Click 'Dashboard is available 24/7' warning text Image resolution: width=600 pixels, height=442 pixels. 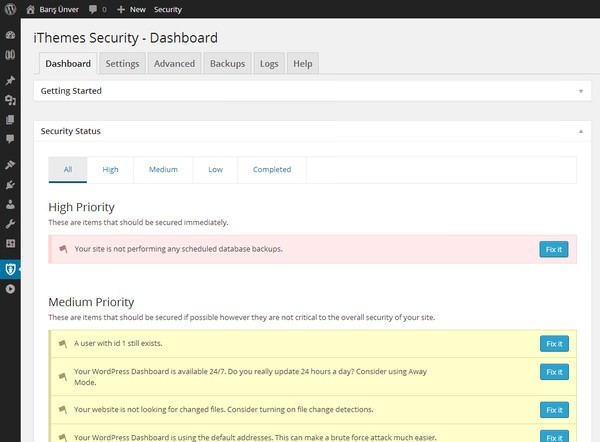[250, 377]
